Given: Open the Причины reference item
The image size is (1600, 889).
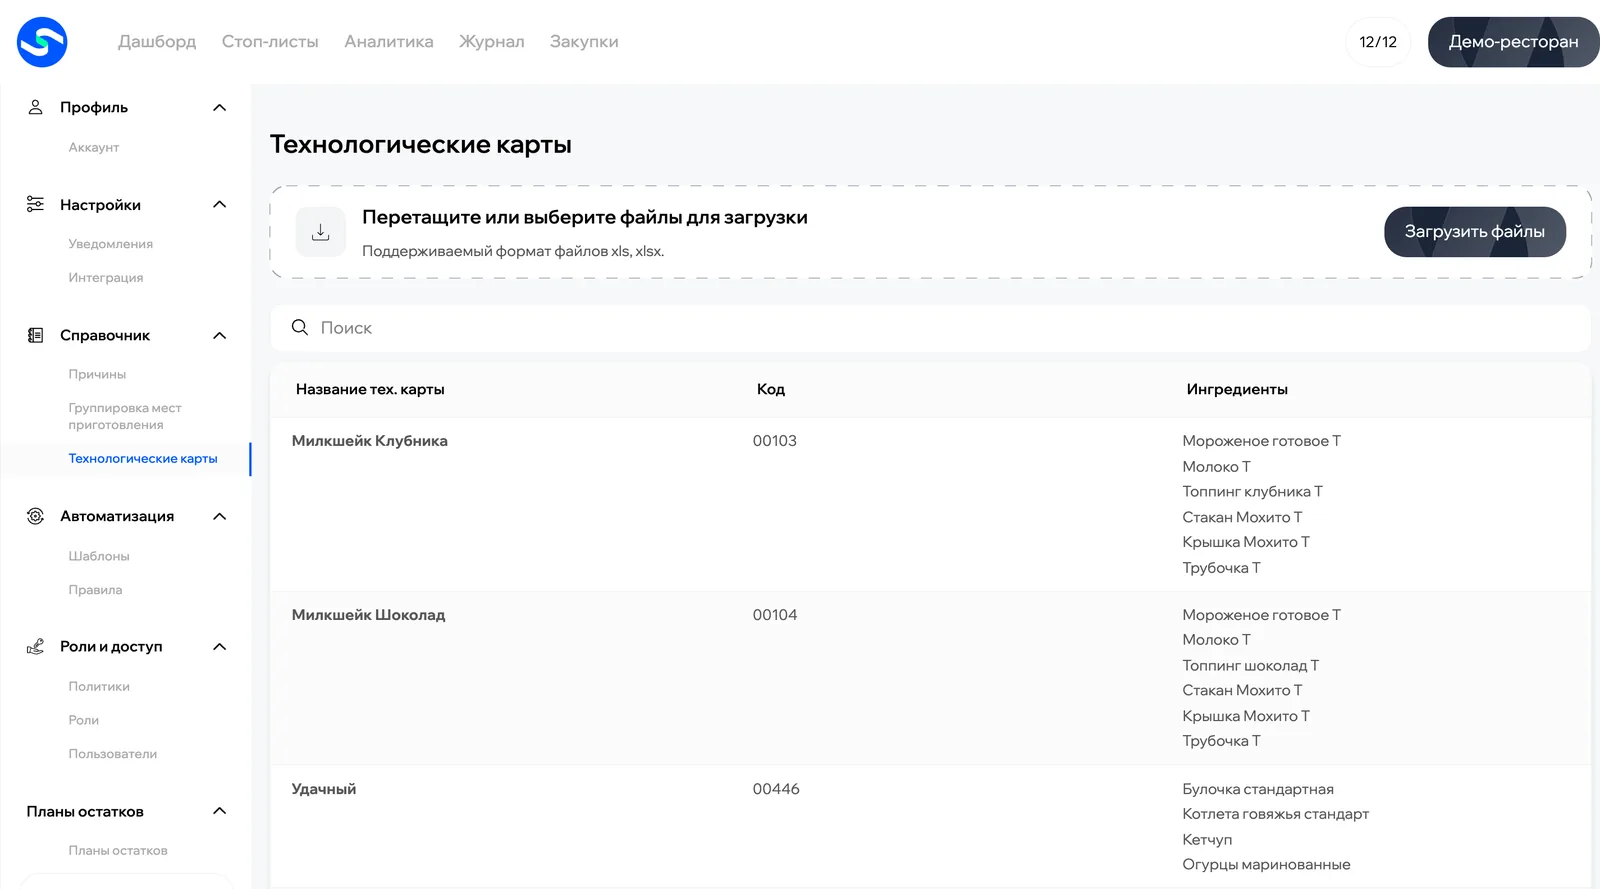Looking at the screenshot, I should coord(97,374).
